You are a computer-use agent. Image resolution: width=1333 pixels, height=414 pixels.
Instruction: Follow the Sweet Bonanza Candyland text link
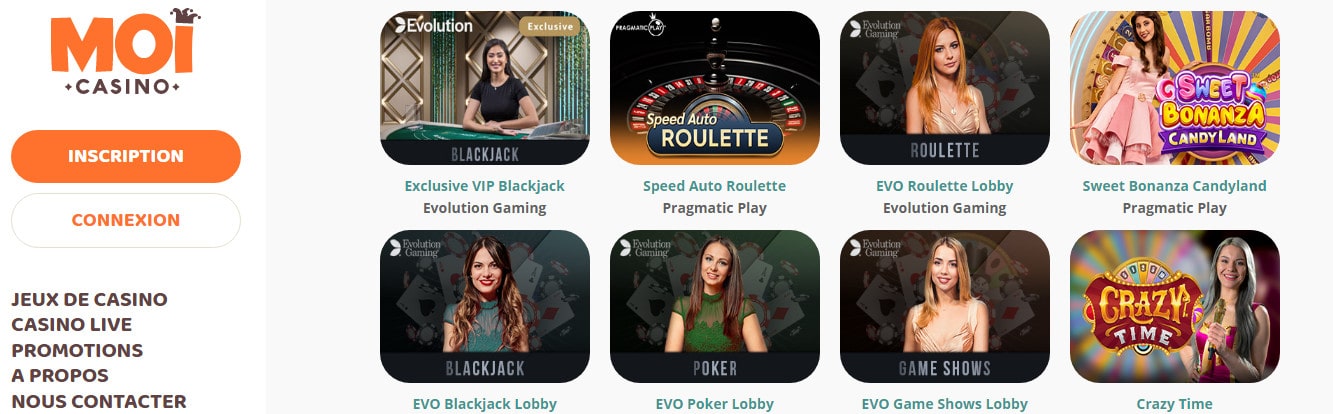click(1175, 186)
